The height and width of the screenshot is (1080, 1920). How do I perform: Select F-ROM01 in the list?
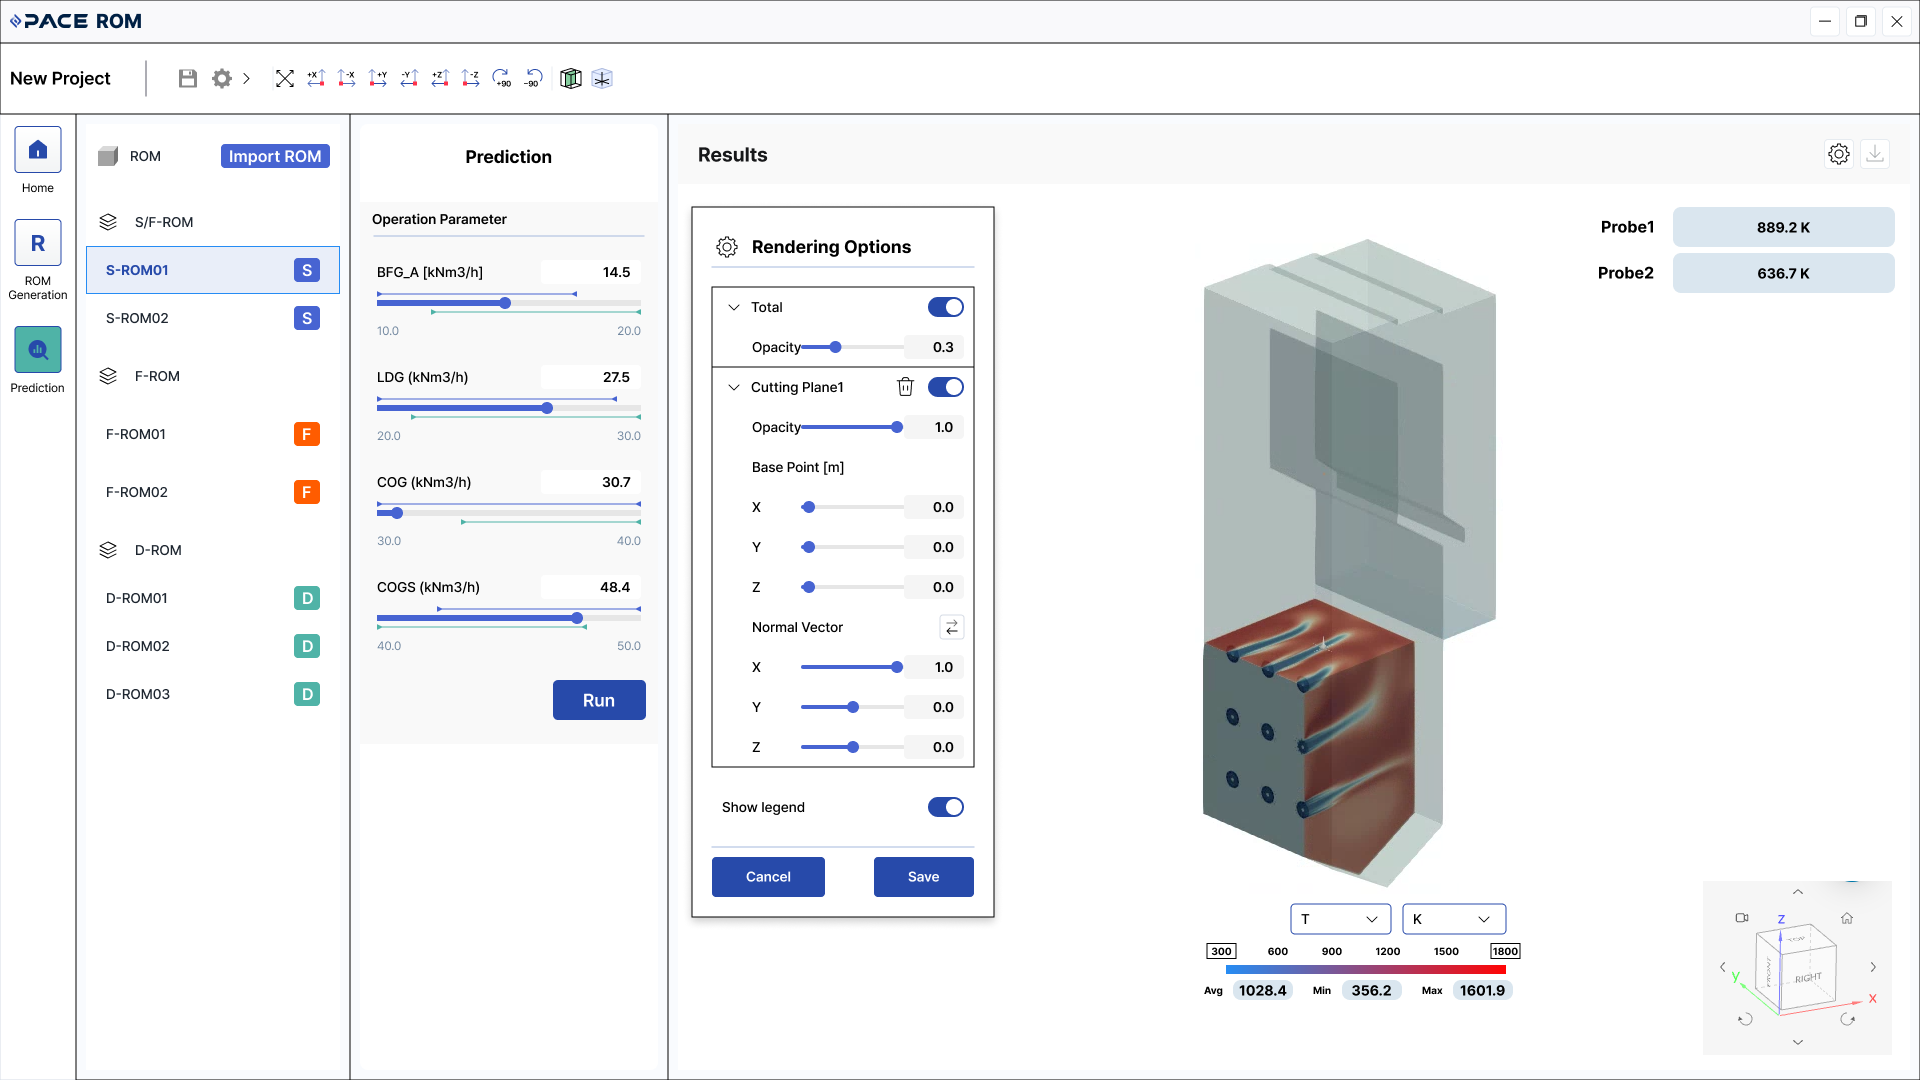(213, 434)
